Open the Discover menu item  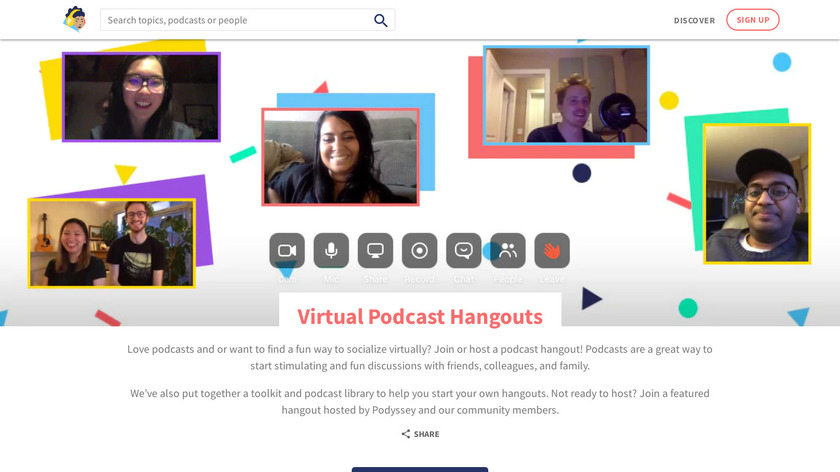694,20
